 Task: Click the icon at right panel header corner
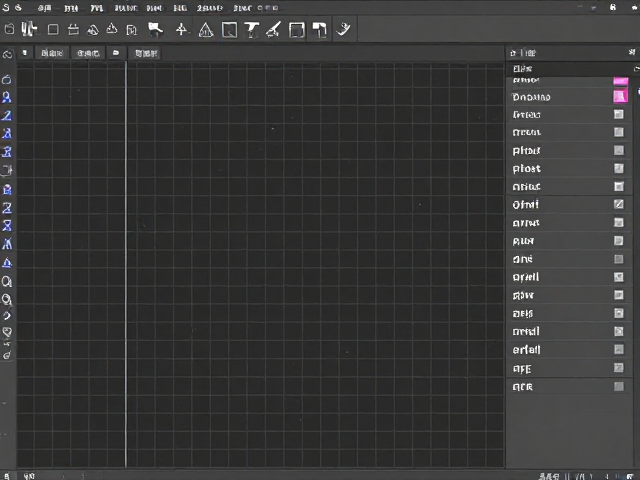pyautogui.click(x=632, y=52)
